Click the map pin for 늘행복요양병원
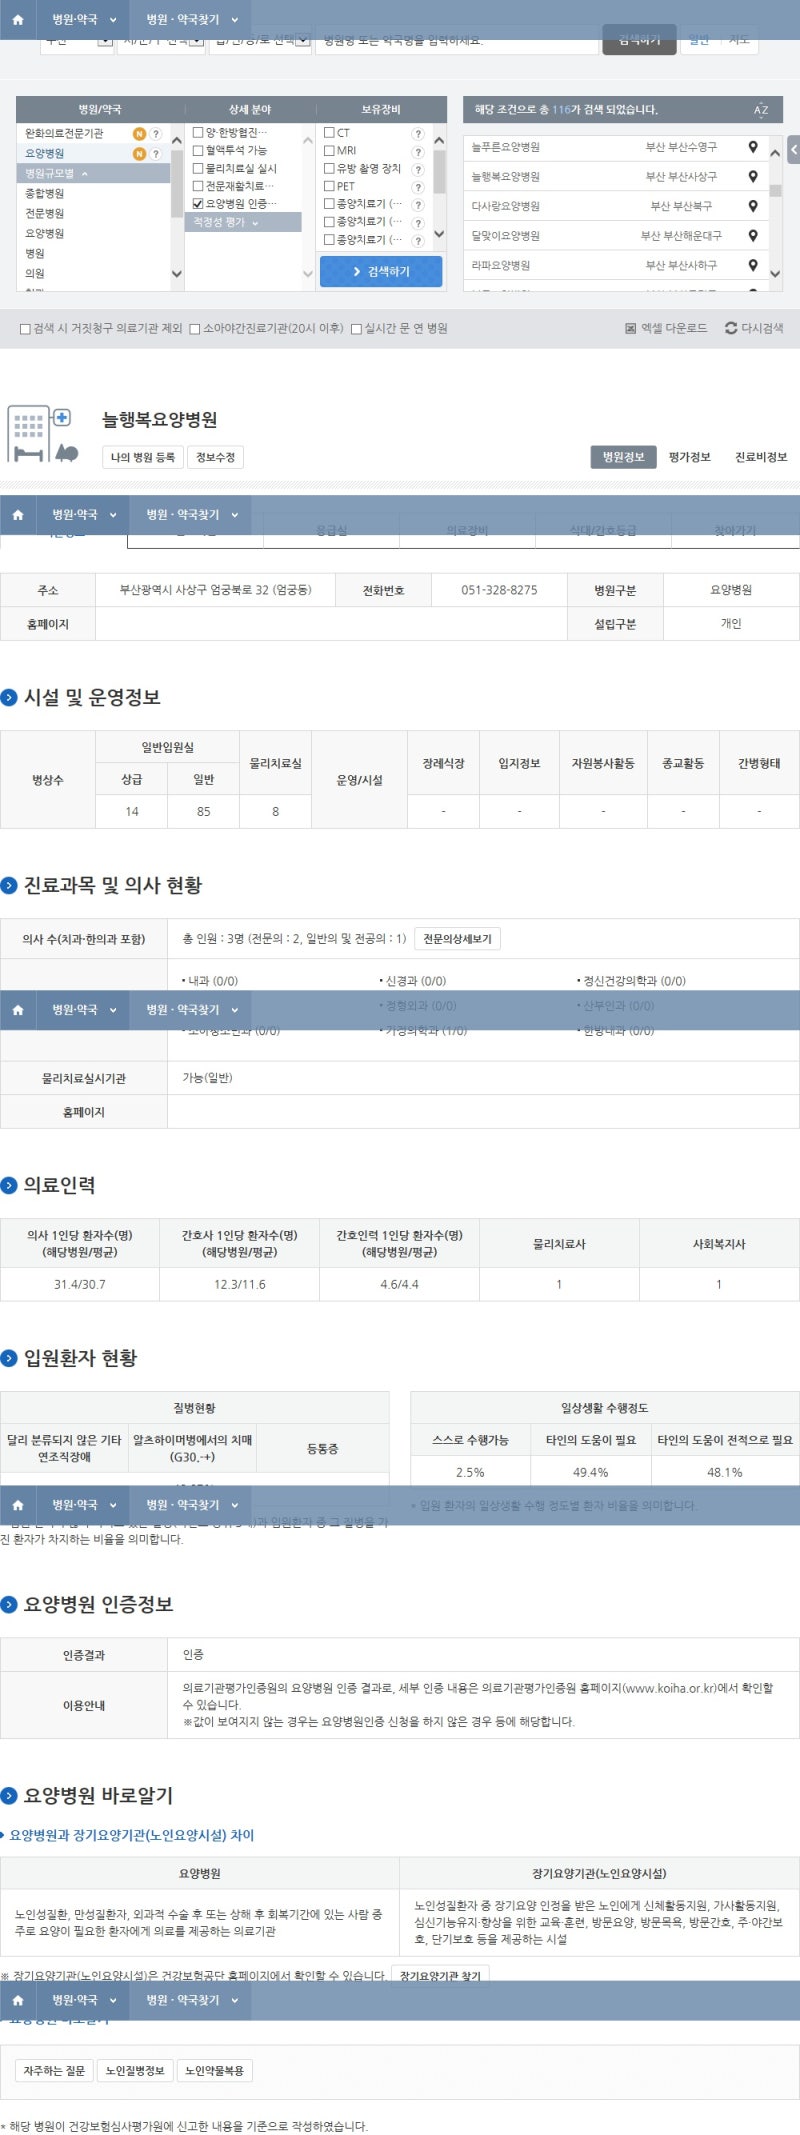Viewport: 800px width, 2135px height. pyautogui.click(x=753, y=176)
